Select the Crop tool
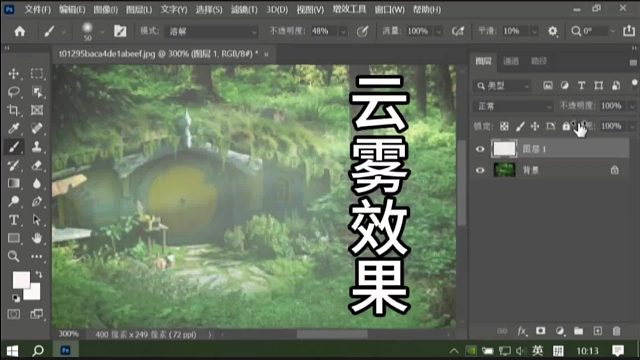Screen dimensions: 640x360 point(13,110)
